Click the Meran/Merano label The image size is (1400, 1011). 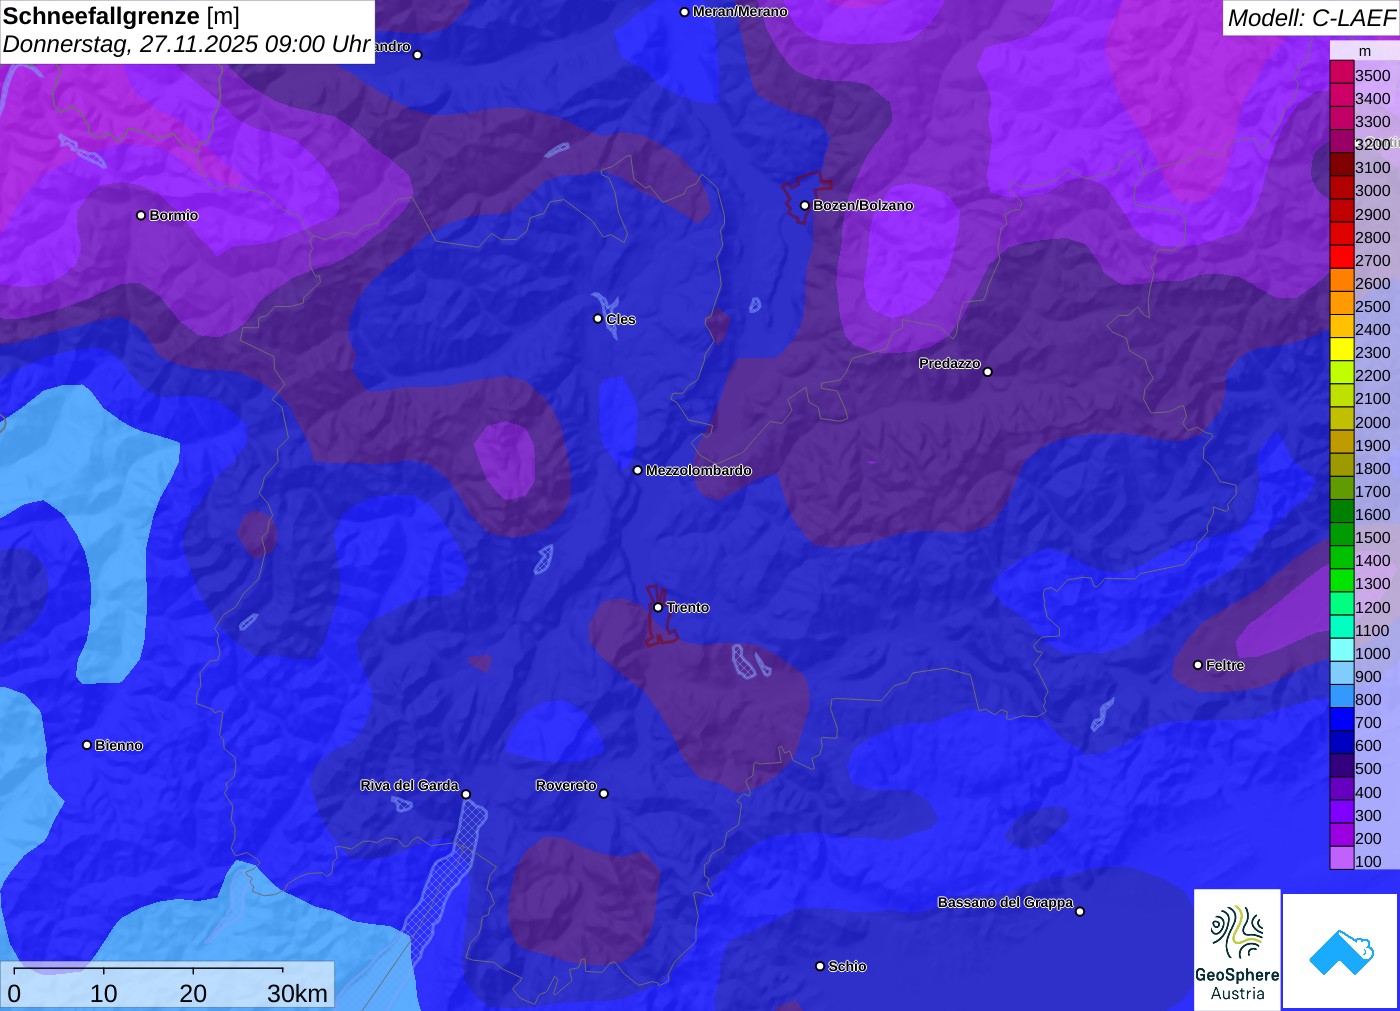pyautogui.click(x=740, y=12)
